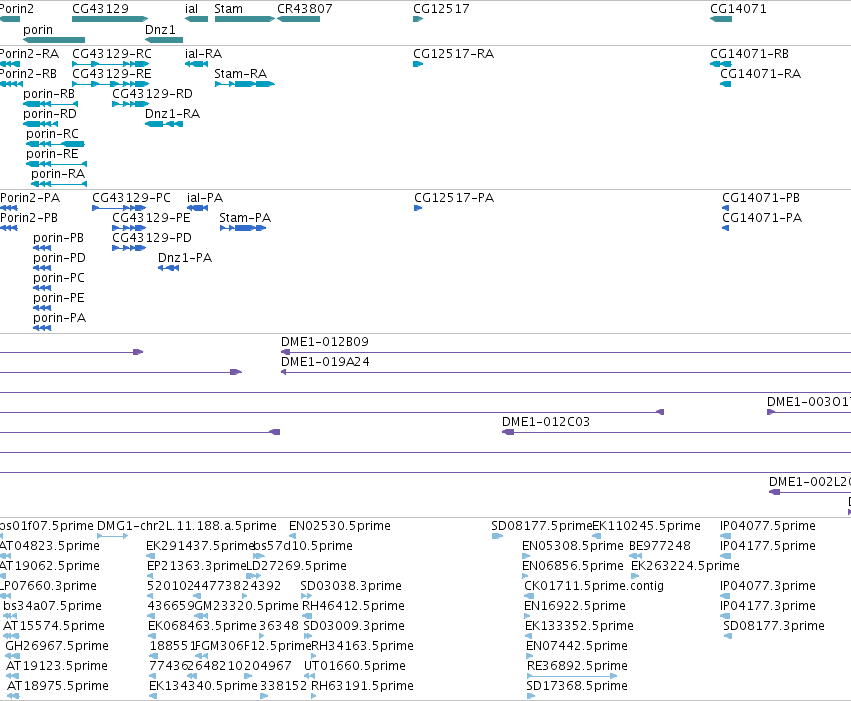
Task: Select the "RH63191.5prime" EST label
Action: tap(363, 687)
